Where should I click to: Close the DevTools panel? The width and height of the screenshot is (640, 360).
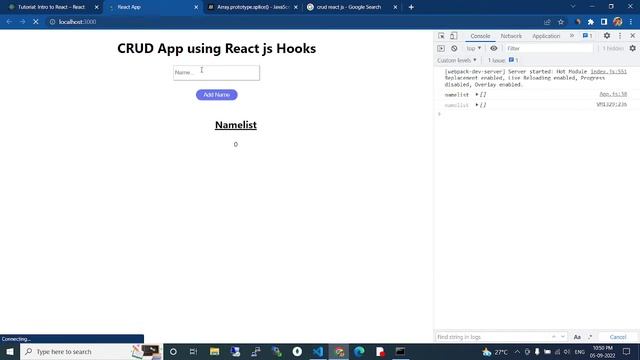coord(633,36)
